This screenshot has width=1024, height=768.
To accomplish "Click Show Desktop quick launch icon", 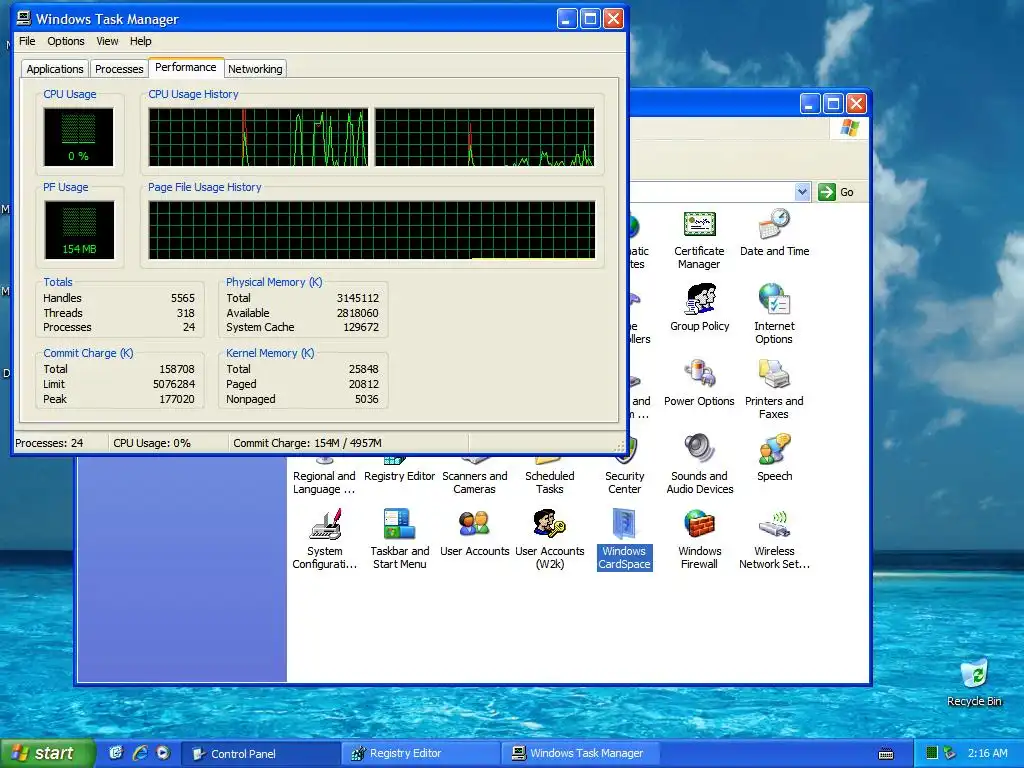I will click(x=116, y=753).
